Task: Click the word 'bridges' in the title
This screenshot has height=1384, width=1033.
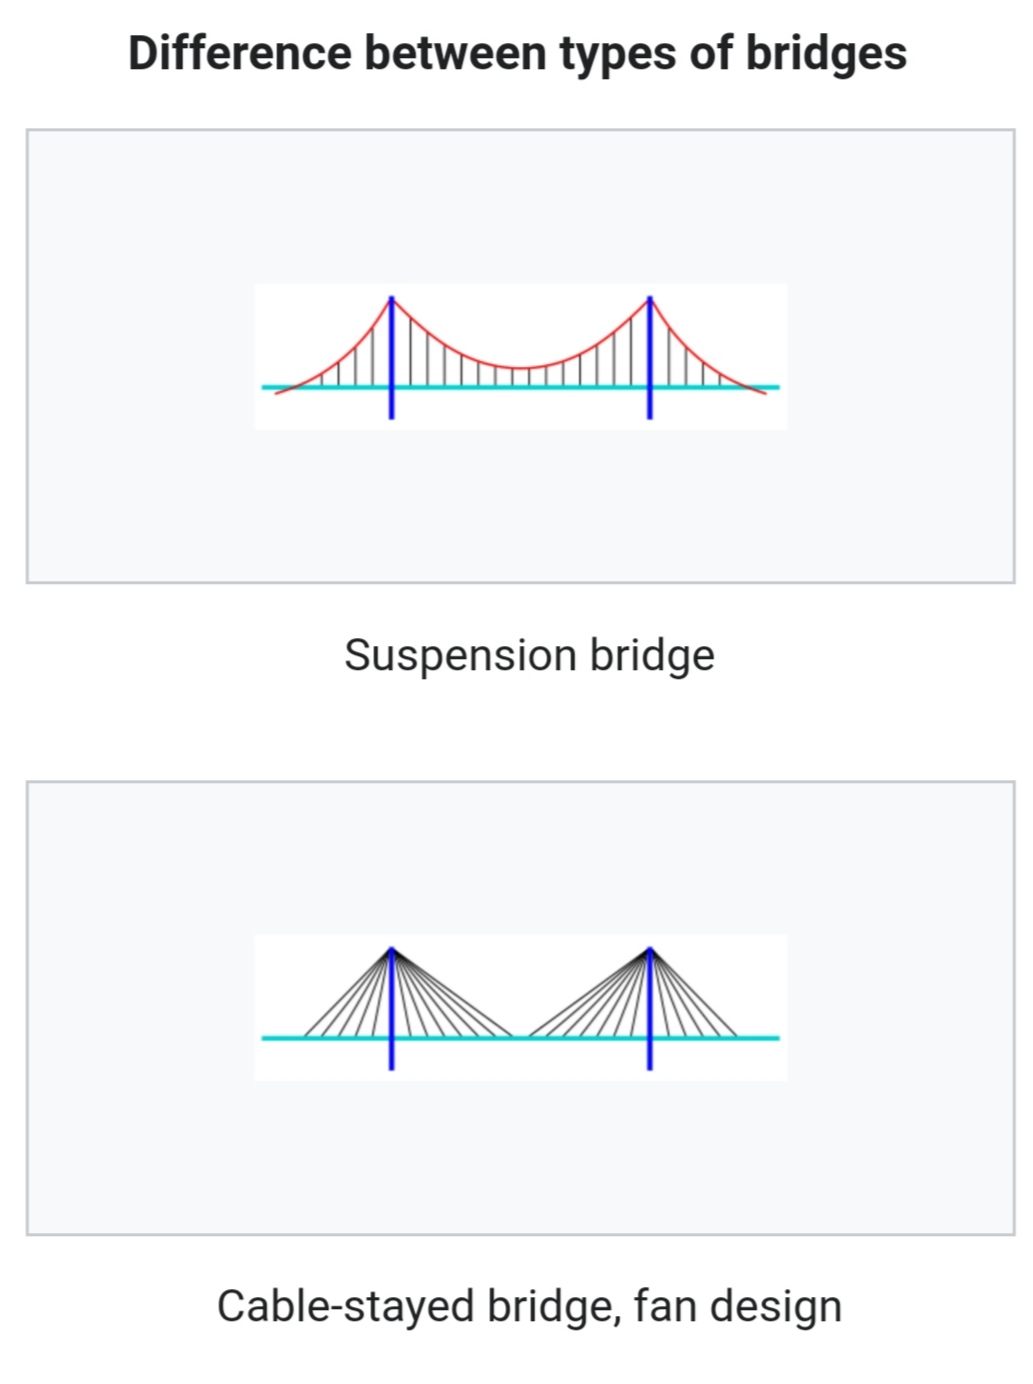Action: 826,54
